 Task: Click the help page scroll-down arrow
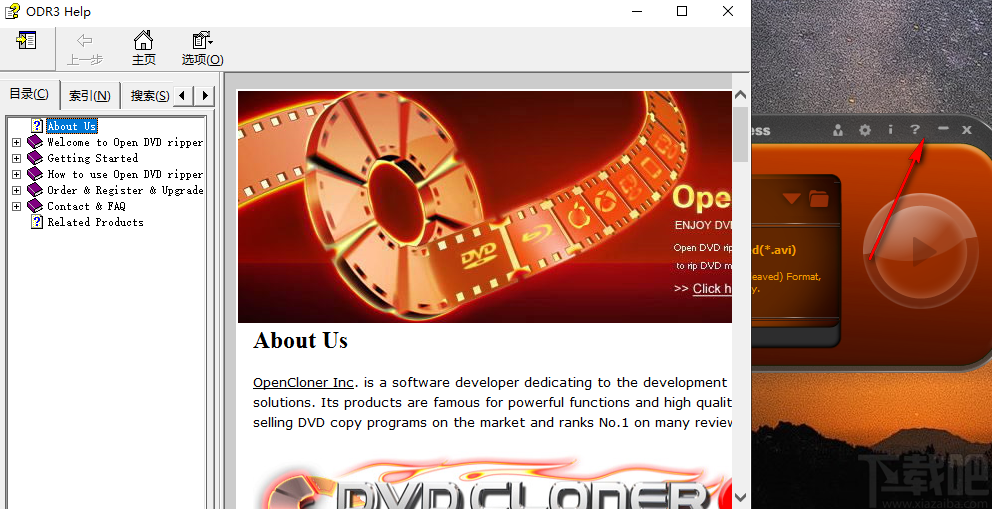740,498
